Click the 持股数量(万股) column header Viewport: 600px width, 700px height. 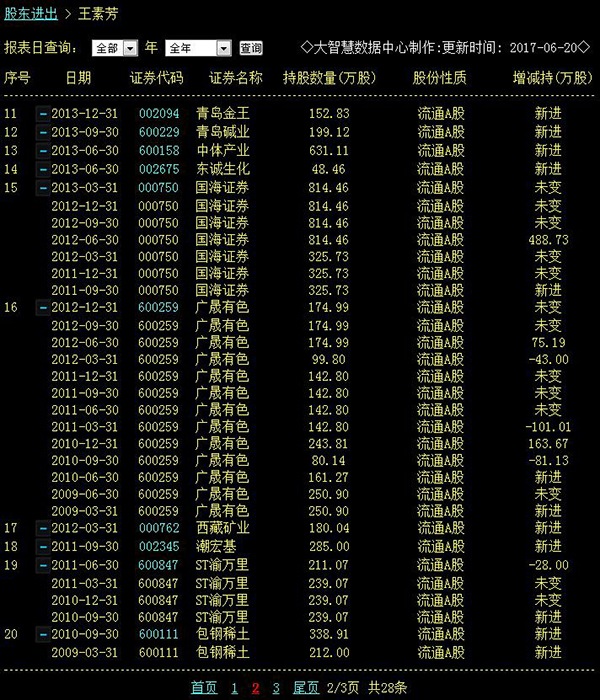(x=329, y=78)
